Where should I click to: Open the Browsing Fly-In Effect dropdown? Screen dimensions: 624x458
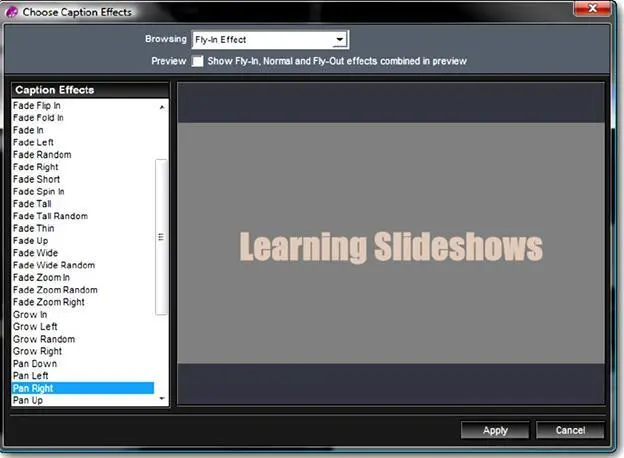click(340, 40)
